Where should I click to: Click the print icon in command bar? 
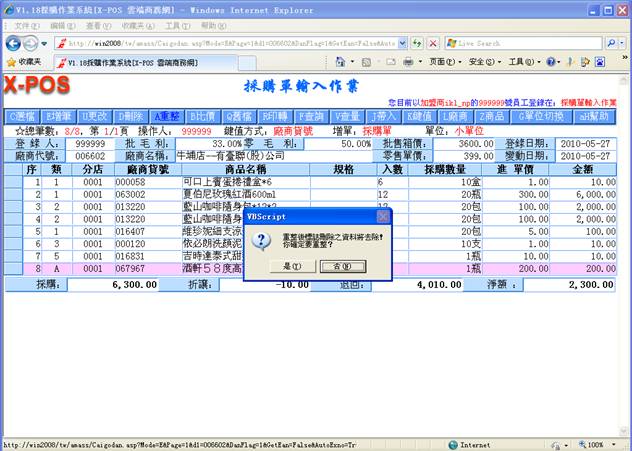408,62
